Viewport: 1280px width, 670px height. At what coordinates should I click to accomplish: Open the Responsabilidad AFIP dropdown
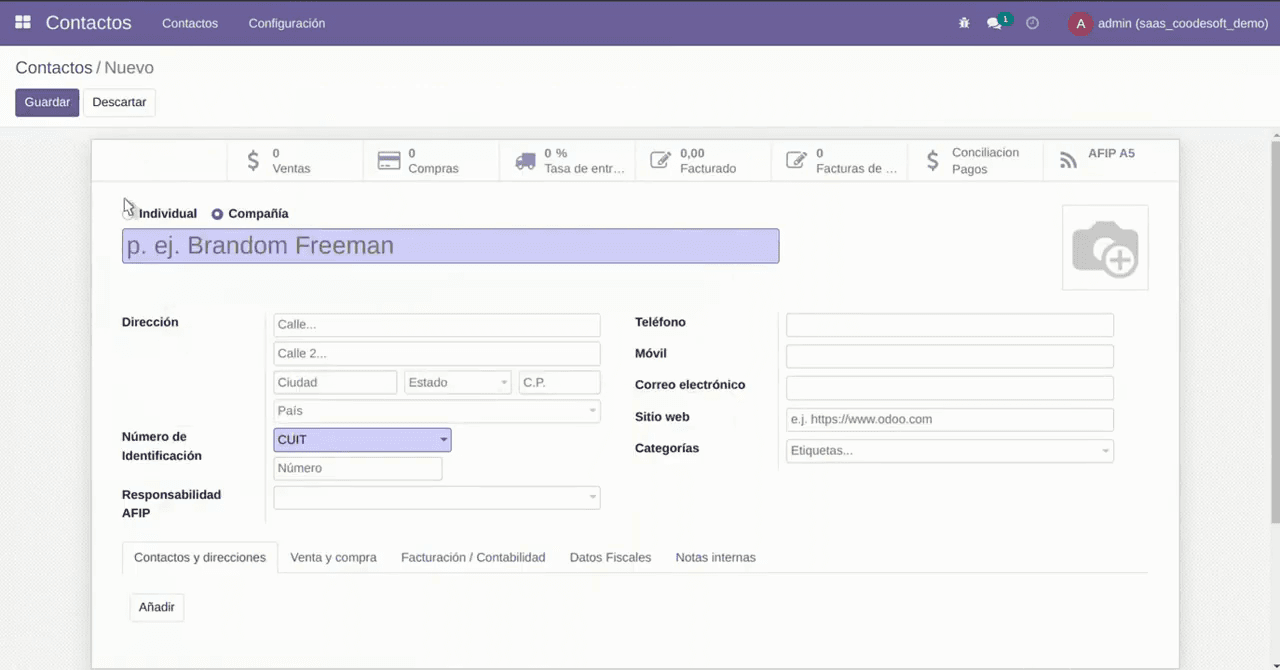[x=437, y=498]
